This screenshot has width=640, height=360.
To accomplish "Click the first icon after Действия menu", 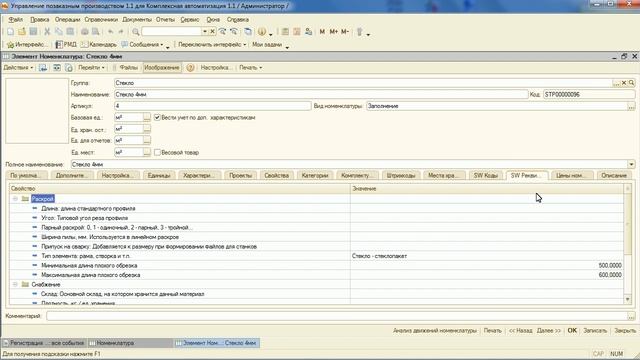I will [43, 68].
